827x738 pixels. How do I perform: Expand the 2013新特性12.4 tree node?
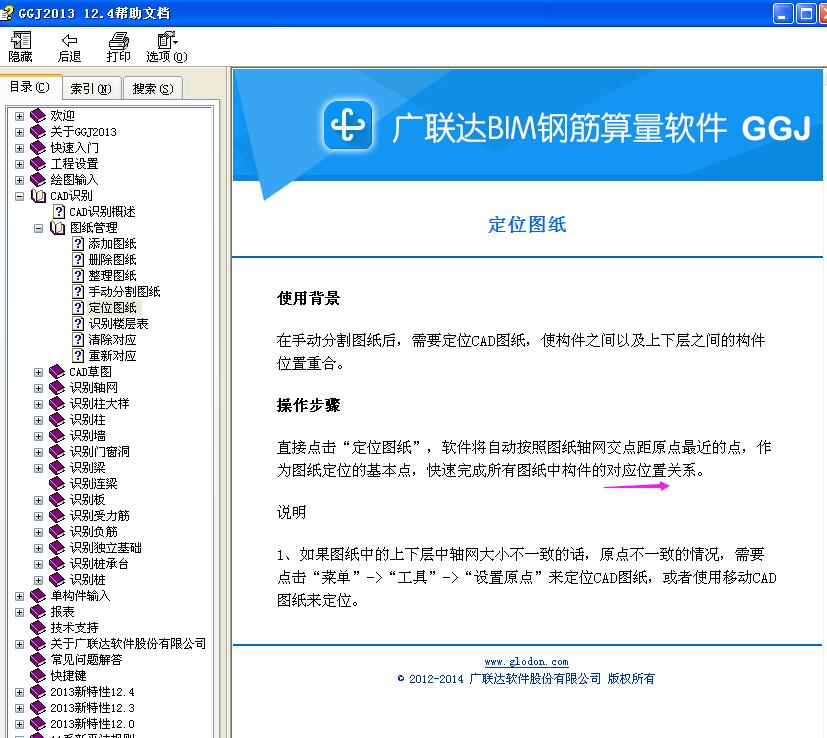click(20, 692)
